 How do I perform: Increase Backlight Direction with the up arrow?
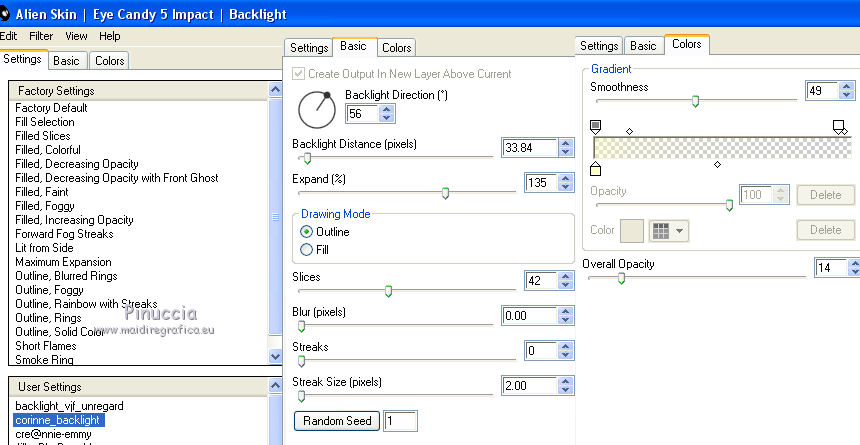coord(387,110)
